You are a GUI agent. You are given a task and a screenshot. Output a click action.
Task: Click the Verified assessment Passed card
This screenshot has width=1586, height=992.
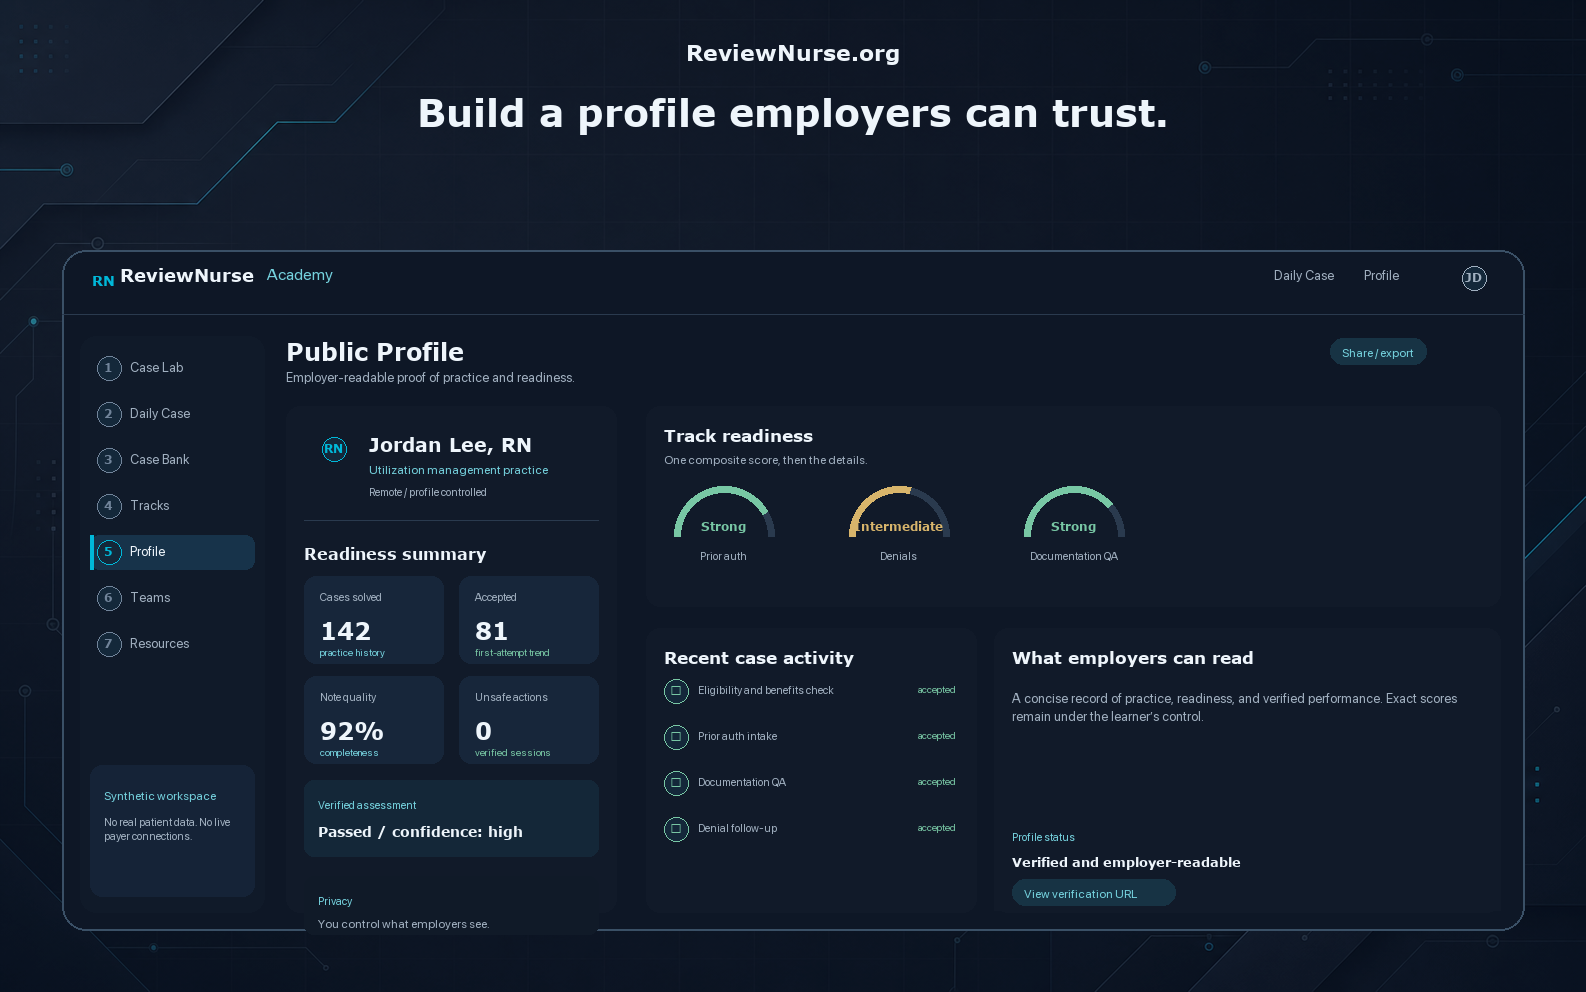click(451, 819)
